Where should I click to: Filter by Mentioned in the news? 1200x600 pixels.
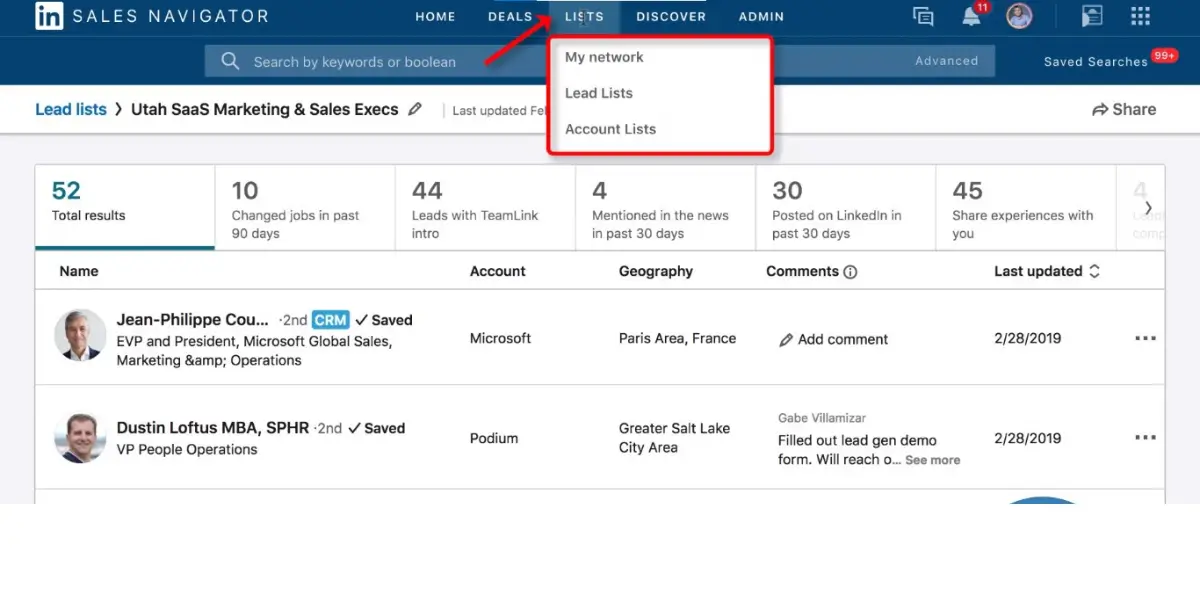tap(665, 207)
